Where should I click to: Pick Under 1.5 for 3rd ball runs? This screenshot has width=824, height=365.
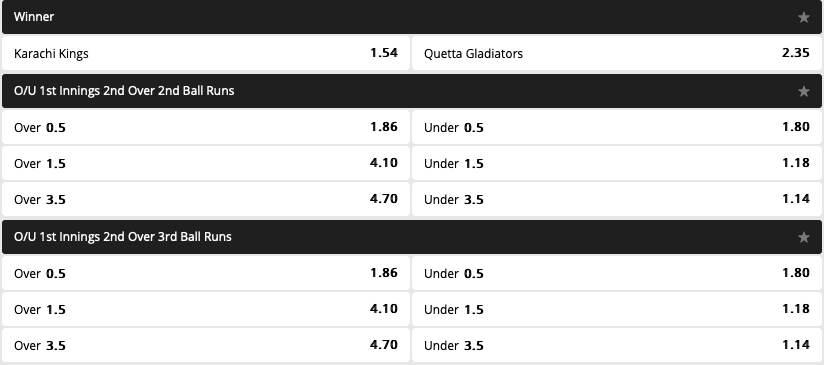[617, 309]
